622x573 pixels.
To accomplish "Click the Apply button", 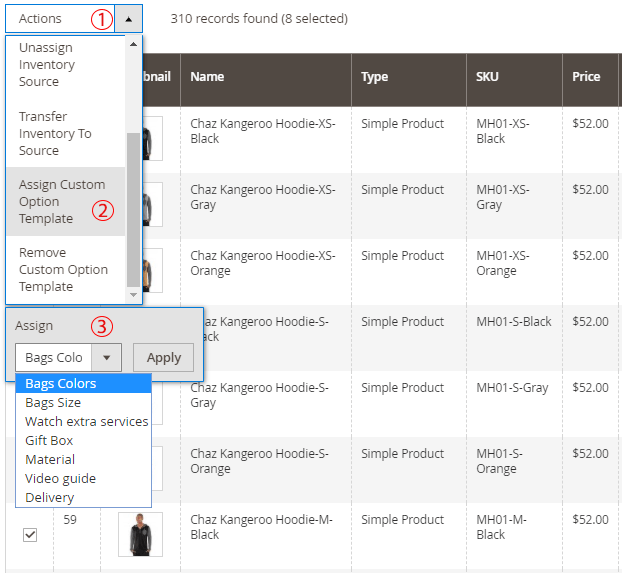I will click(x=164, y=358).
